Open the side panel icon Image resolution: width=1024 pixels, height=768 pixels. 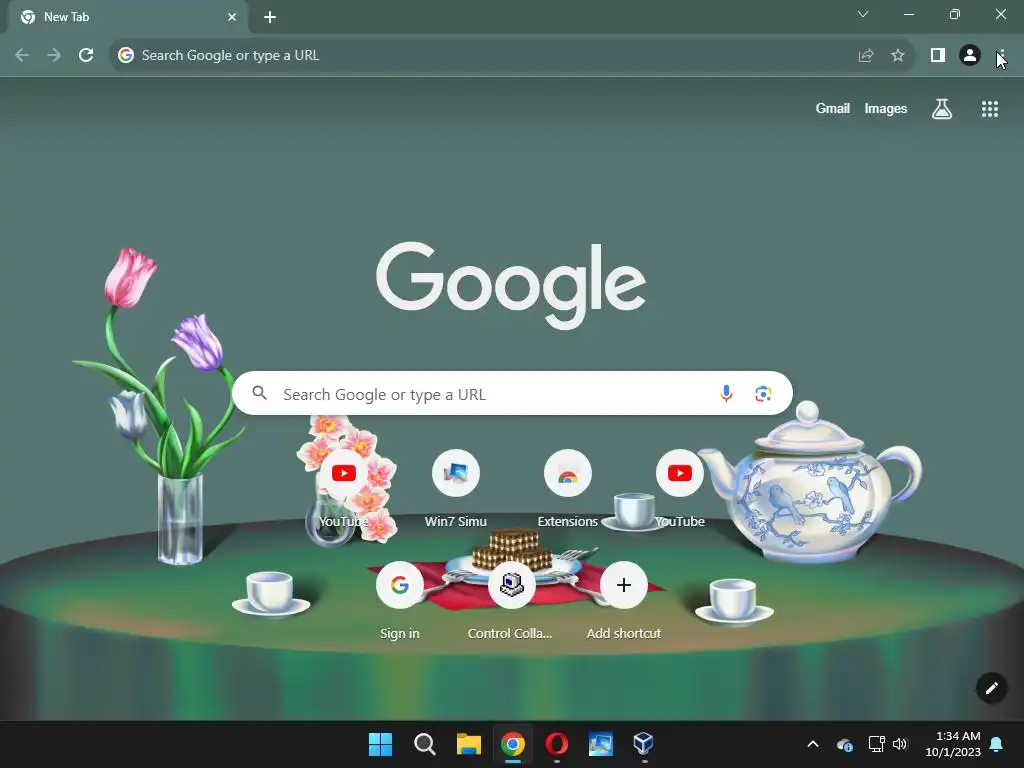(938, 56)
